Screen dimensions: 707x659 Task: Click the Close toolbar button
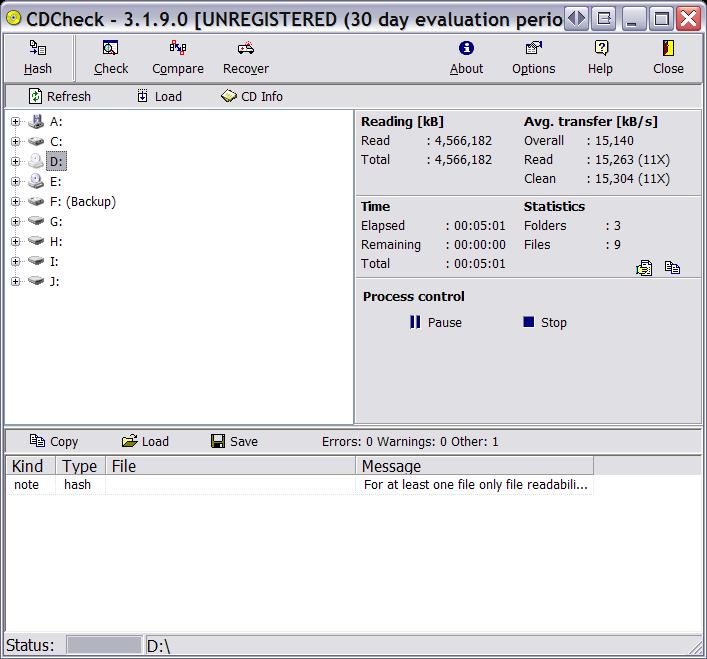pyautogui.click(x=668, y=57)
